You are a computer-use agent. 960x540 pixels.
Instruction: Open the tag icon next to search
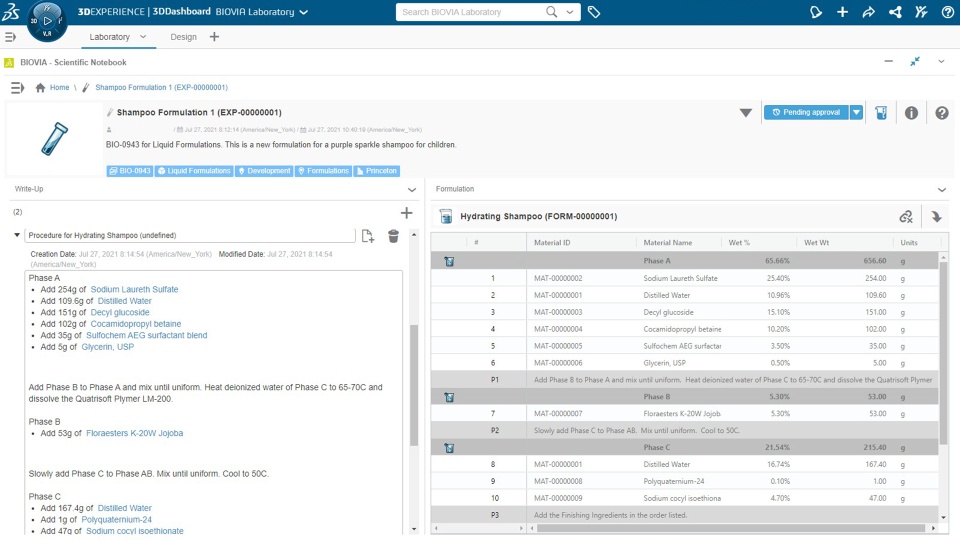(594, 12)
